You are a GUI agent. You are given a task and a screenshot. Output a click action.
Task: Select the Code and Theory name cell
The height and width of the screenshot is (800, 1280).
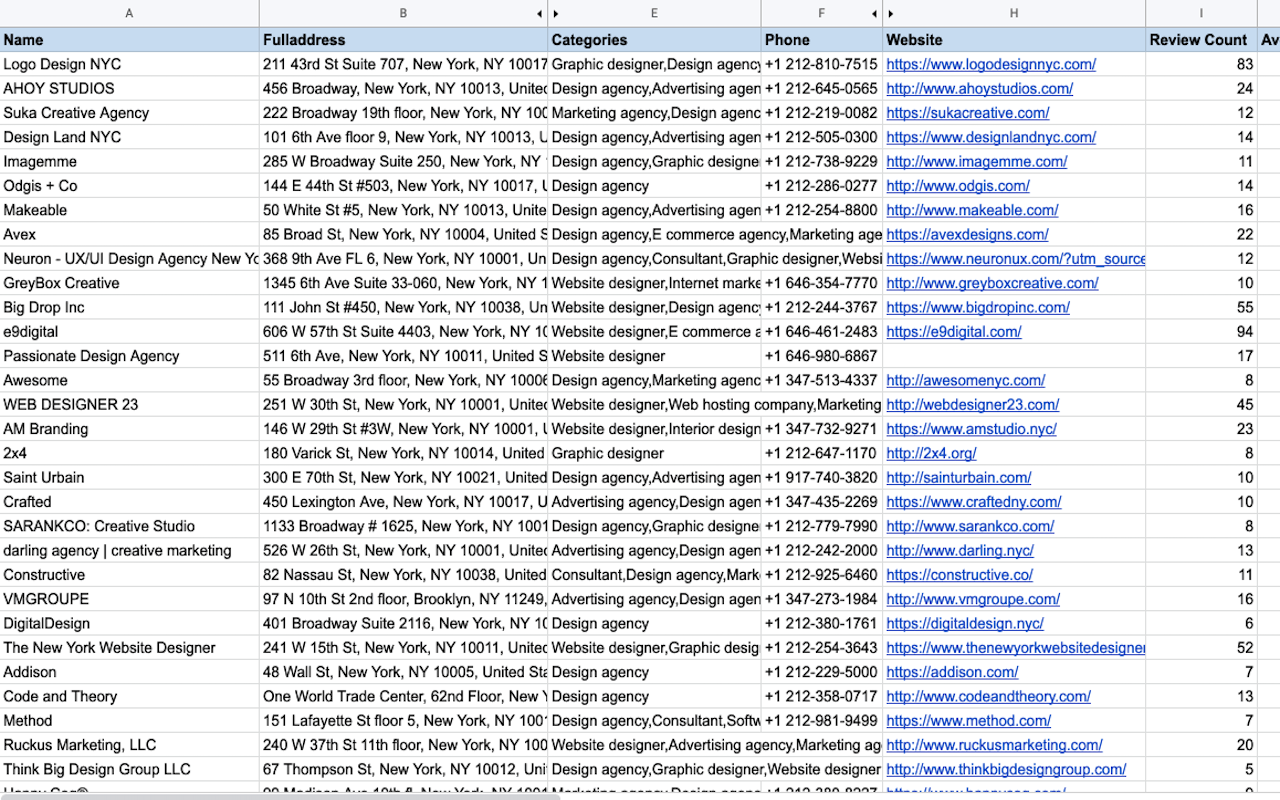[x=130, y=696]
